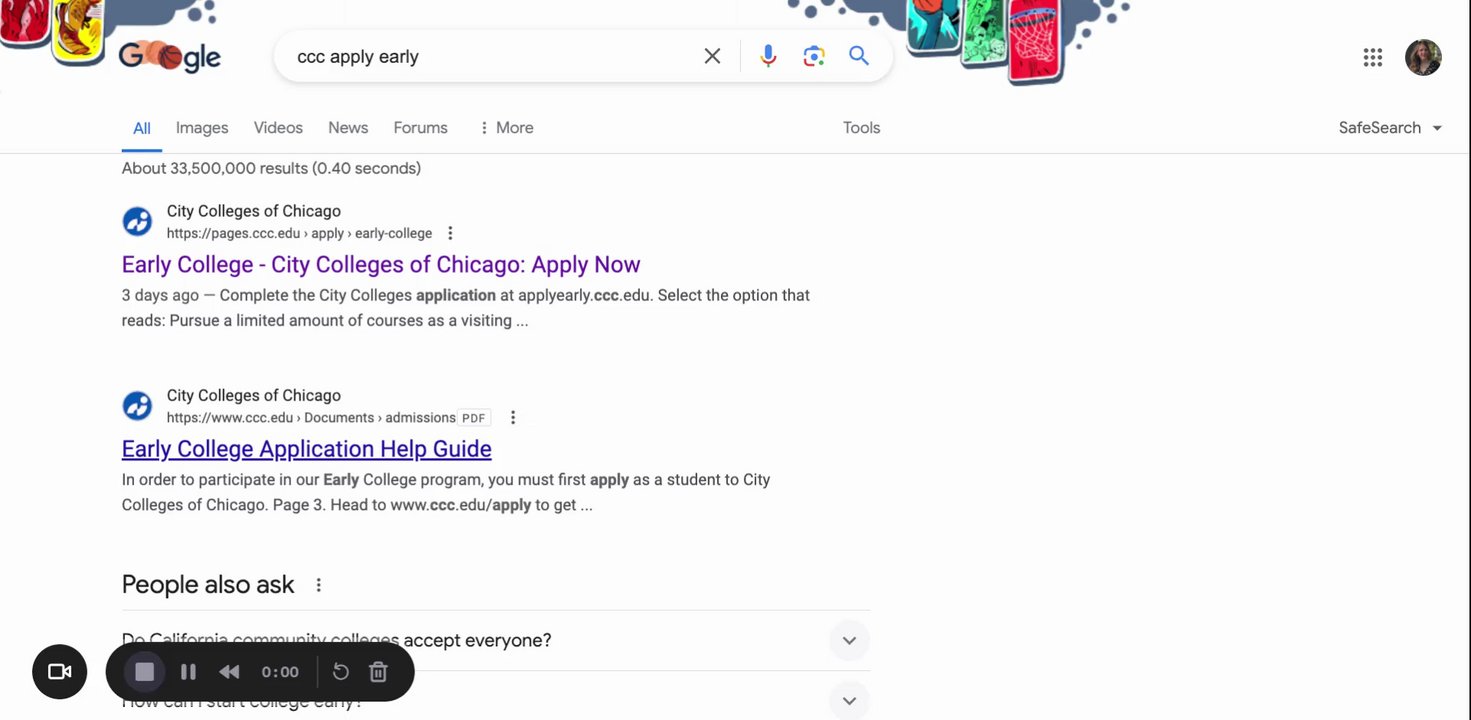1471x720 pixels.
Task: Delete the current screen recording
Action: tap(378, 672)
